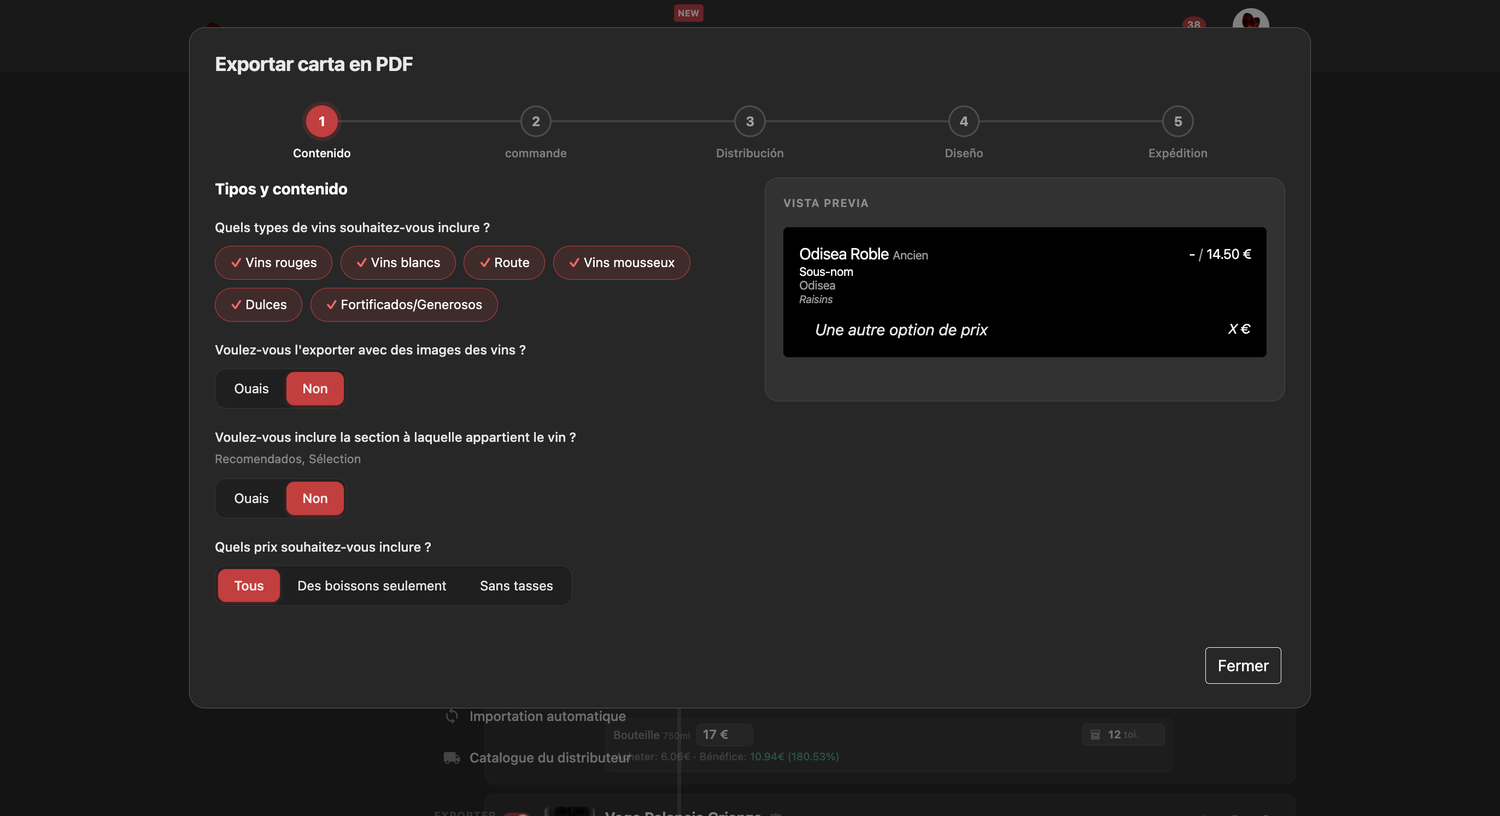Close the dialog with the Fermer button
This screenshot has width=1500, height=816.
point(1243,666)
